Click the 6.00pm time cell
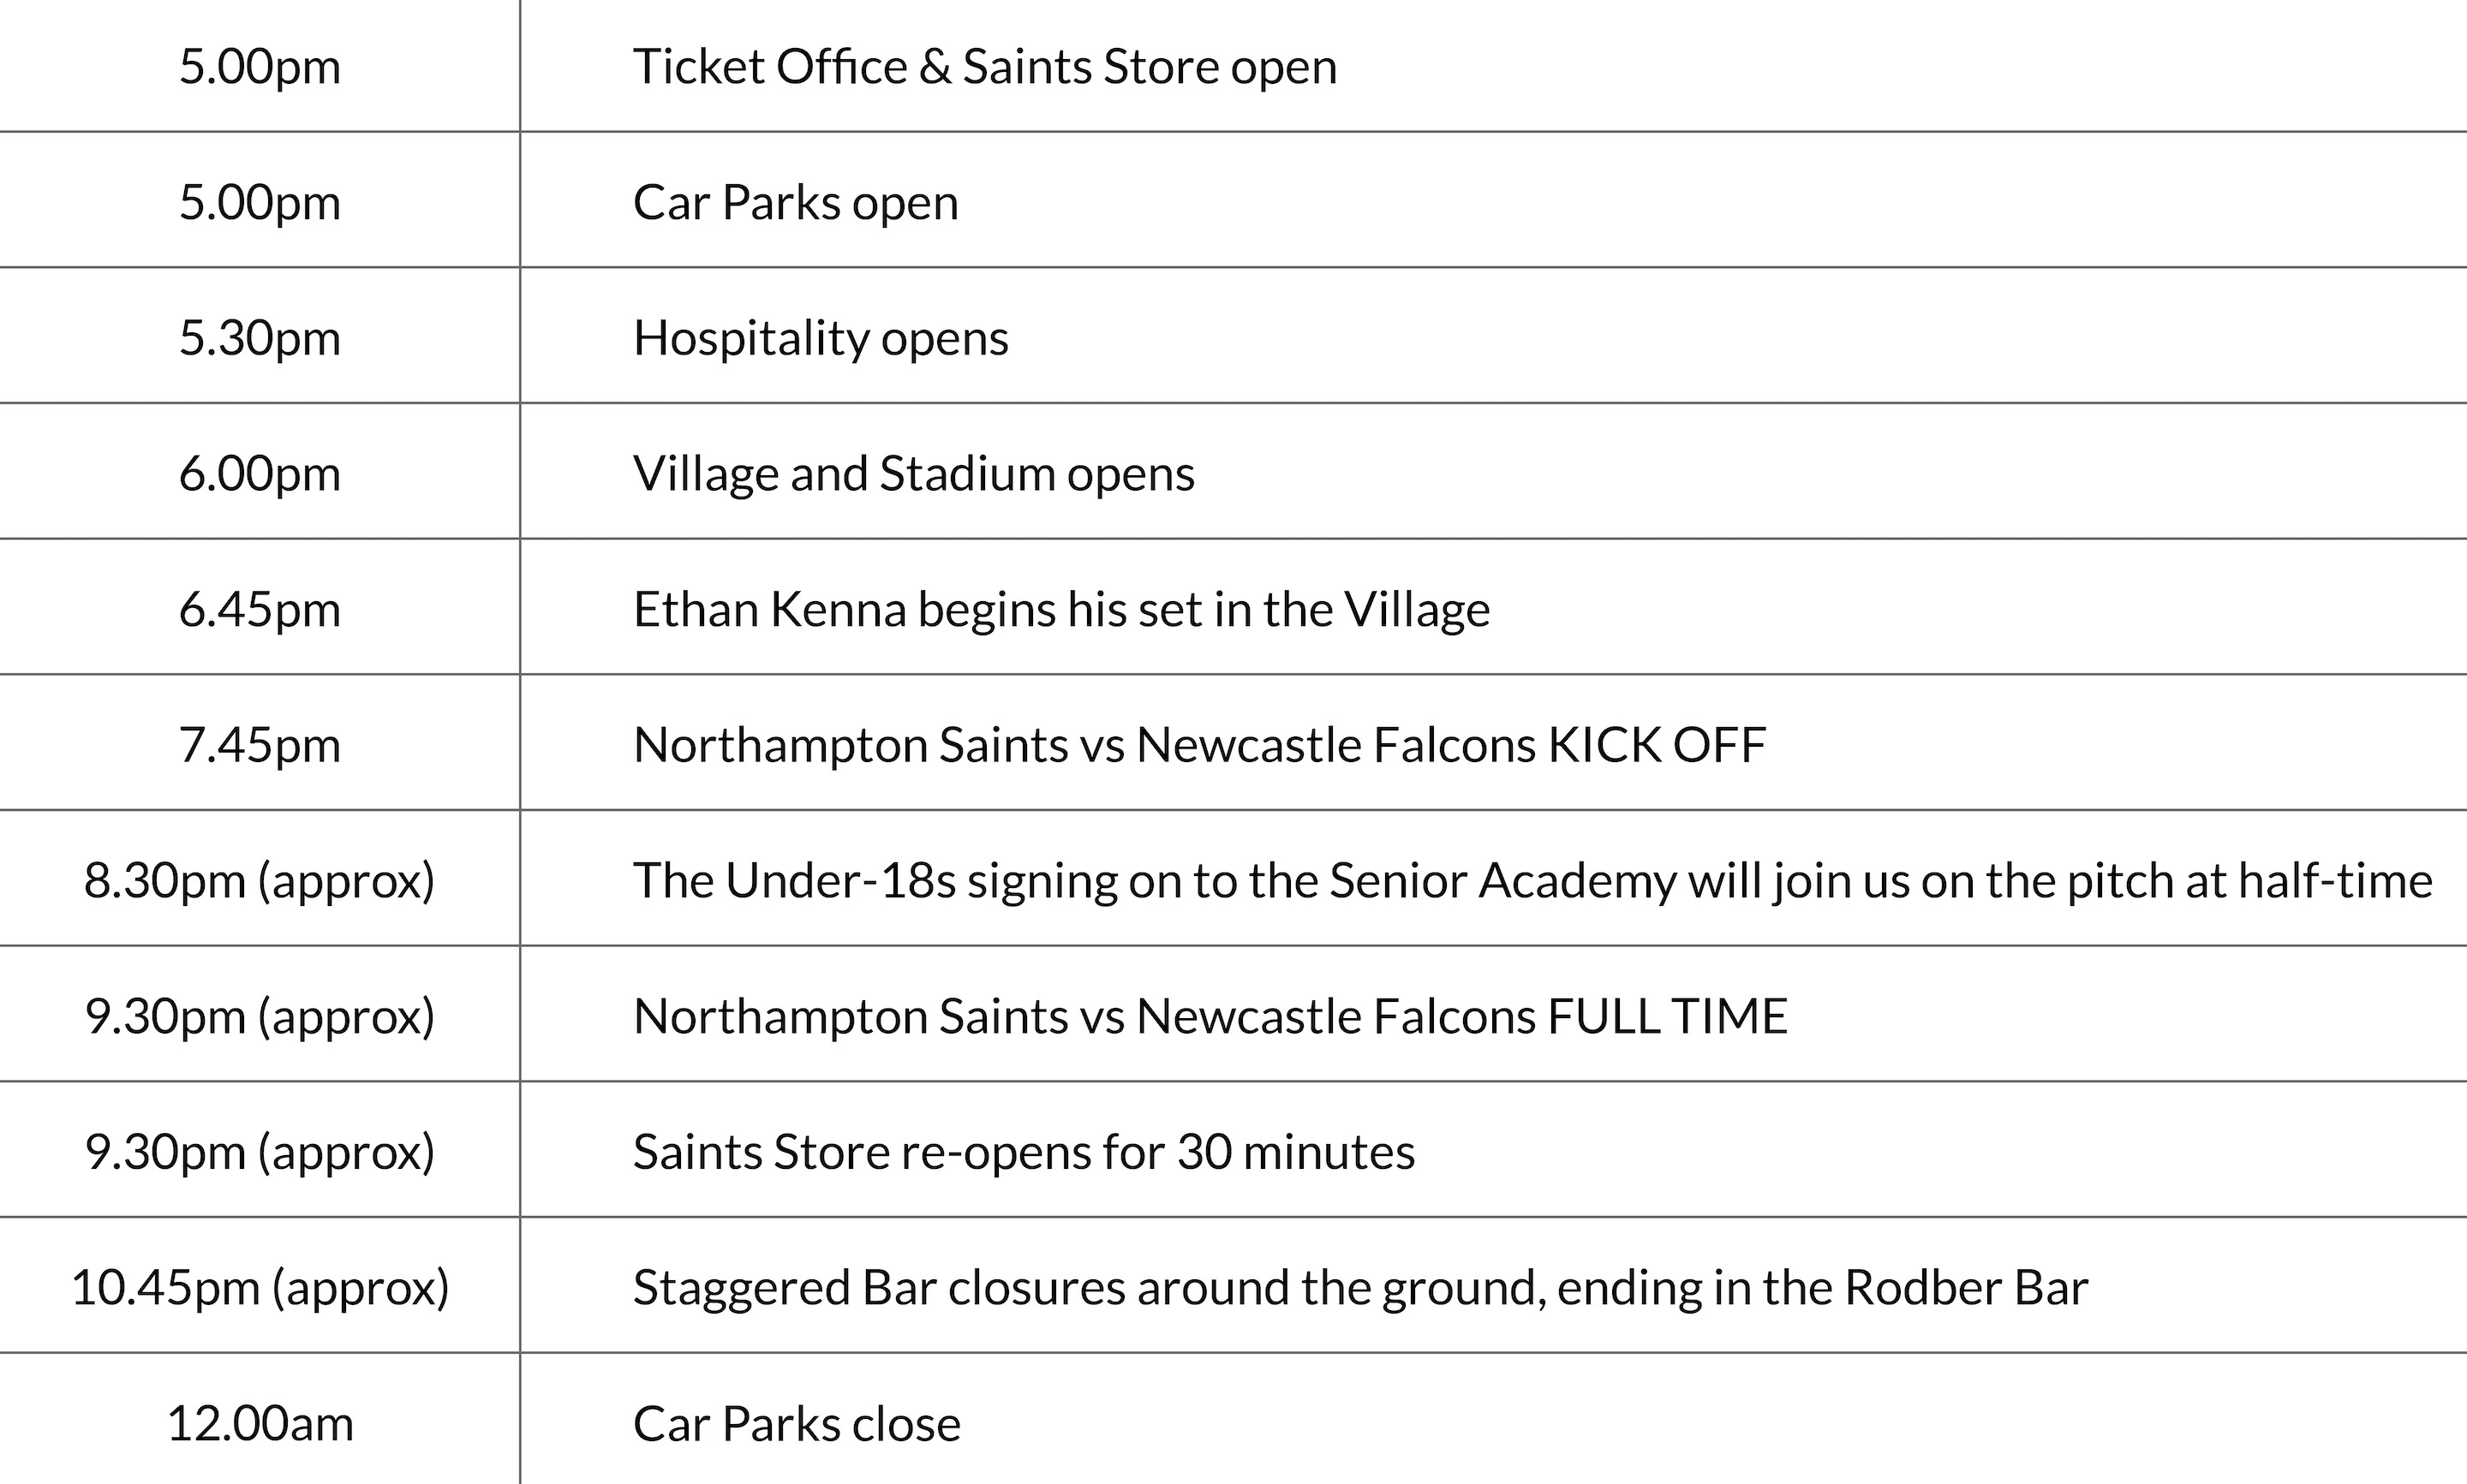This screenshot has width=2467, height=1484. click(x=260, y=474)
